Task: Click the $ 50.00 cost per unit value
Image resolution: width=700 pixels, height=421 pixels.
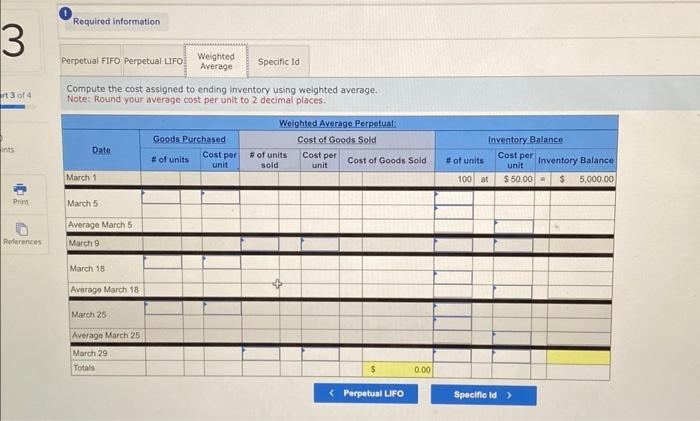Action: (518, 179)
